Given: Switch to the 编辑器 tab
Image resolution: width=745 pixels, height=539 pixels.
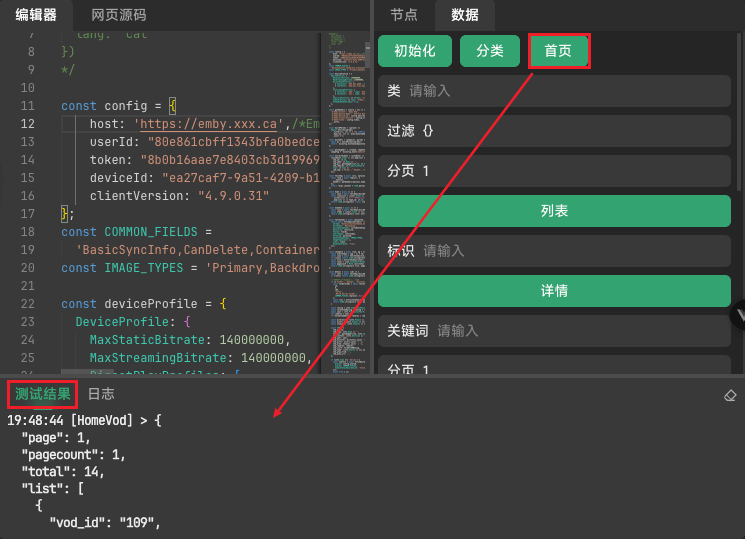Looking at the screenshot, I should pyautogui.click(x=36, y=15).
